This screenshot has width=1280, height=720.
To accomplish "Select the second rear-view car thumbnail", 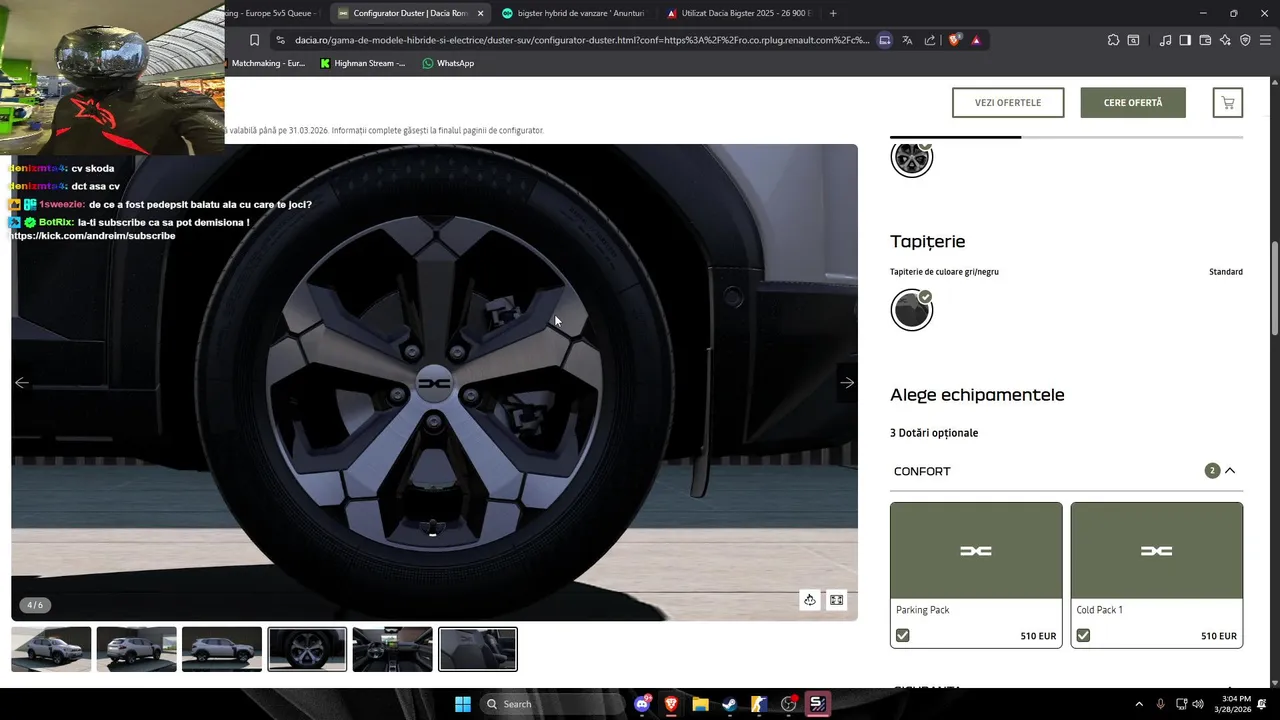I will (x=137, y=649).
